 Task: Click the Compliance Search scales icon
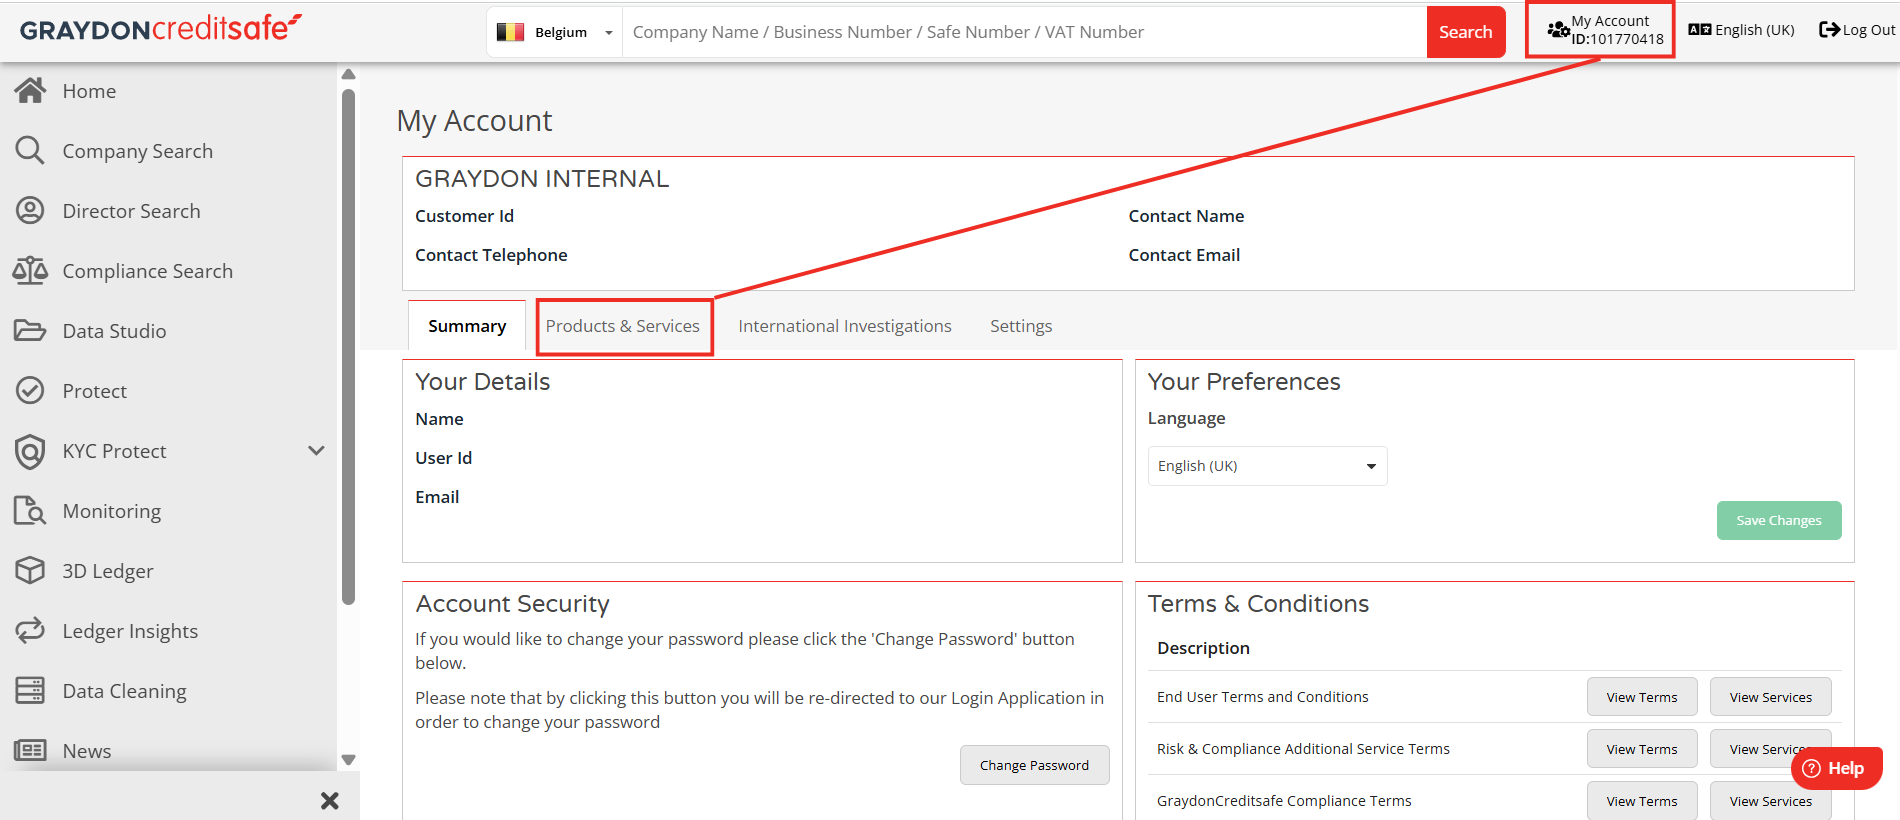[30, 271]
